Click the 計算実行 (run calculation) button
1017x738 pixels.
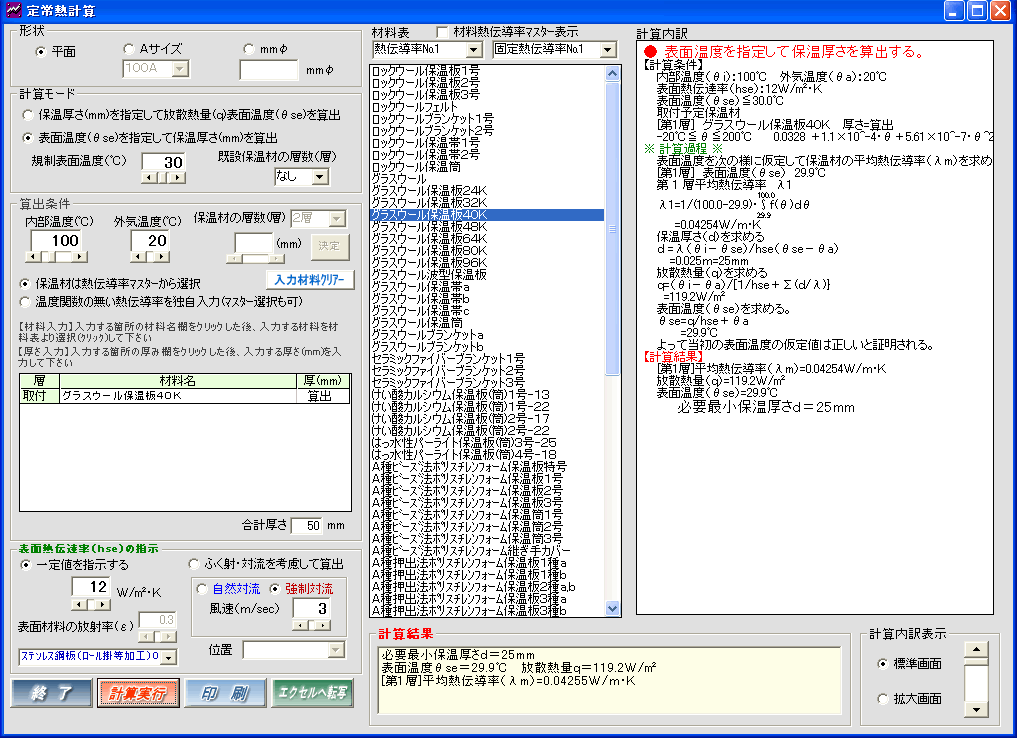[137, 692]
